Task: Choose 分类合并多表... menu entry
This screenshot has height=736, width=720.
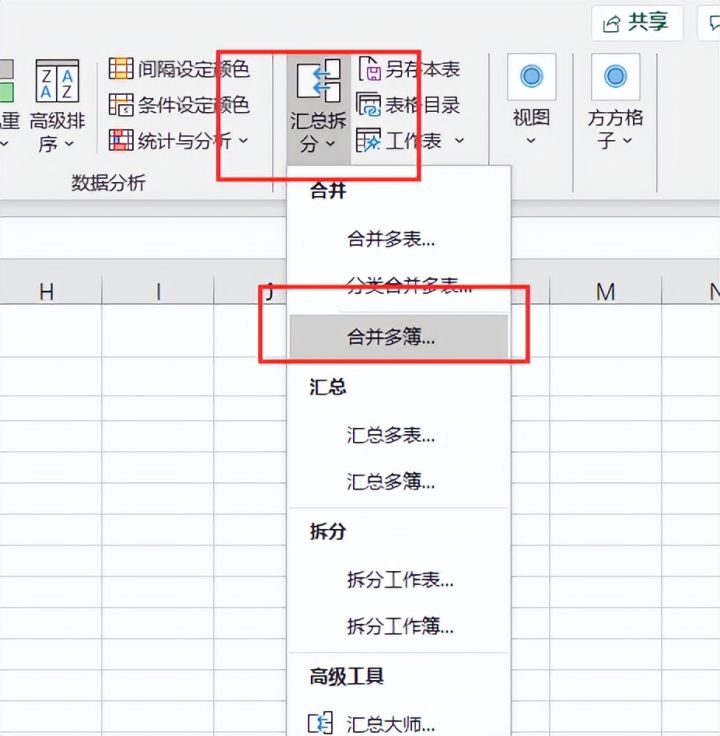Action: coord(398,285)
